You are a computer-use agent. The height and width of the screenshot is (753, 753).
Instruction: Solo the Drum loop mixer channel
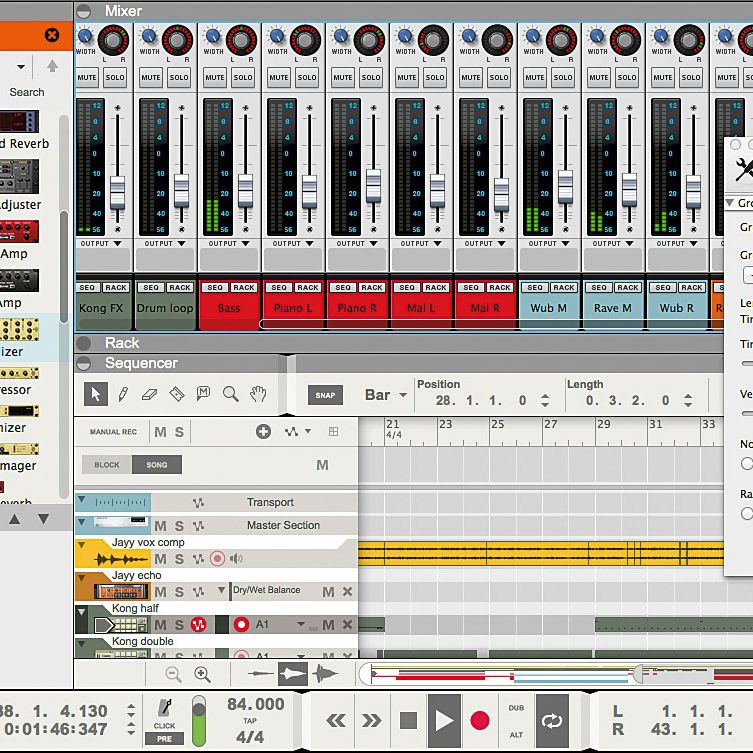point(179,77)
